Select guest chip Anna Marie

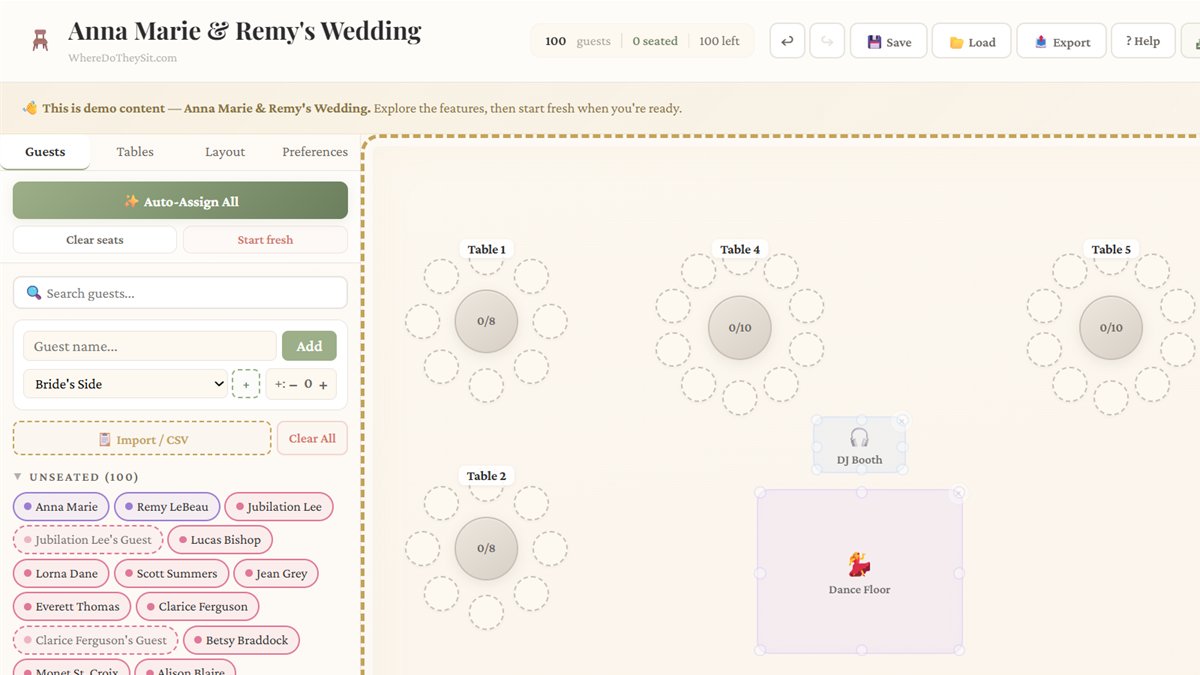(60, 507)
